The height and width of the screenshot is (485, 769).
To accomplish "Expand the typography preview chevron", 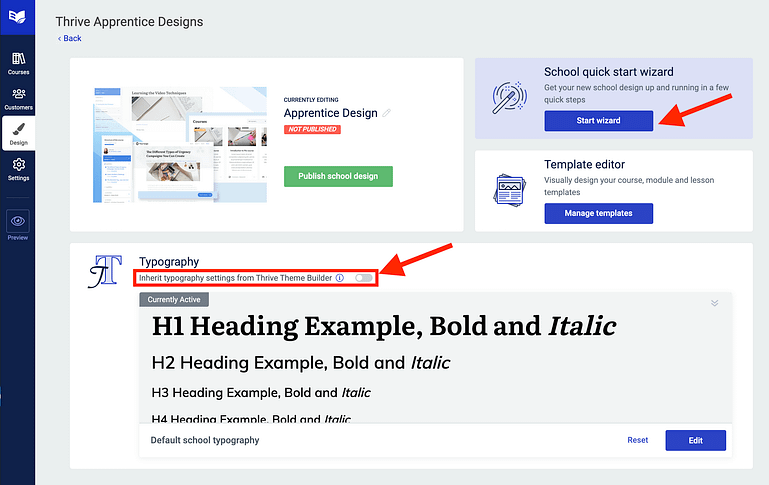I will pos(715,303).
